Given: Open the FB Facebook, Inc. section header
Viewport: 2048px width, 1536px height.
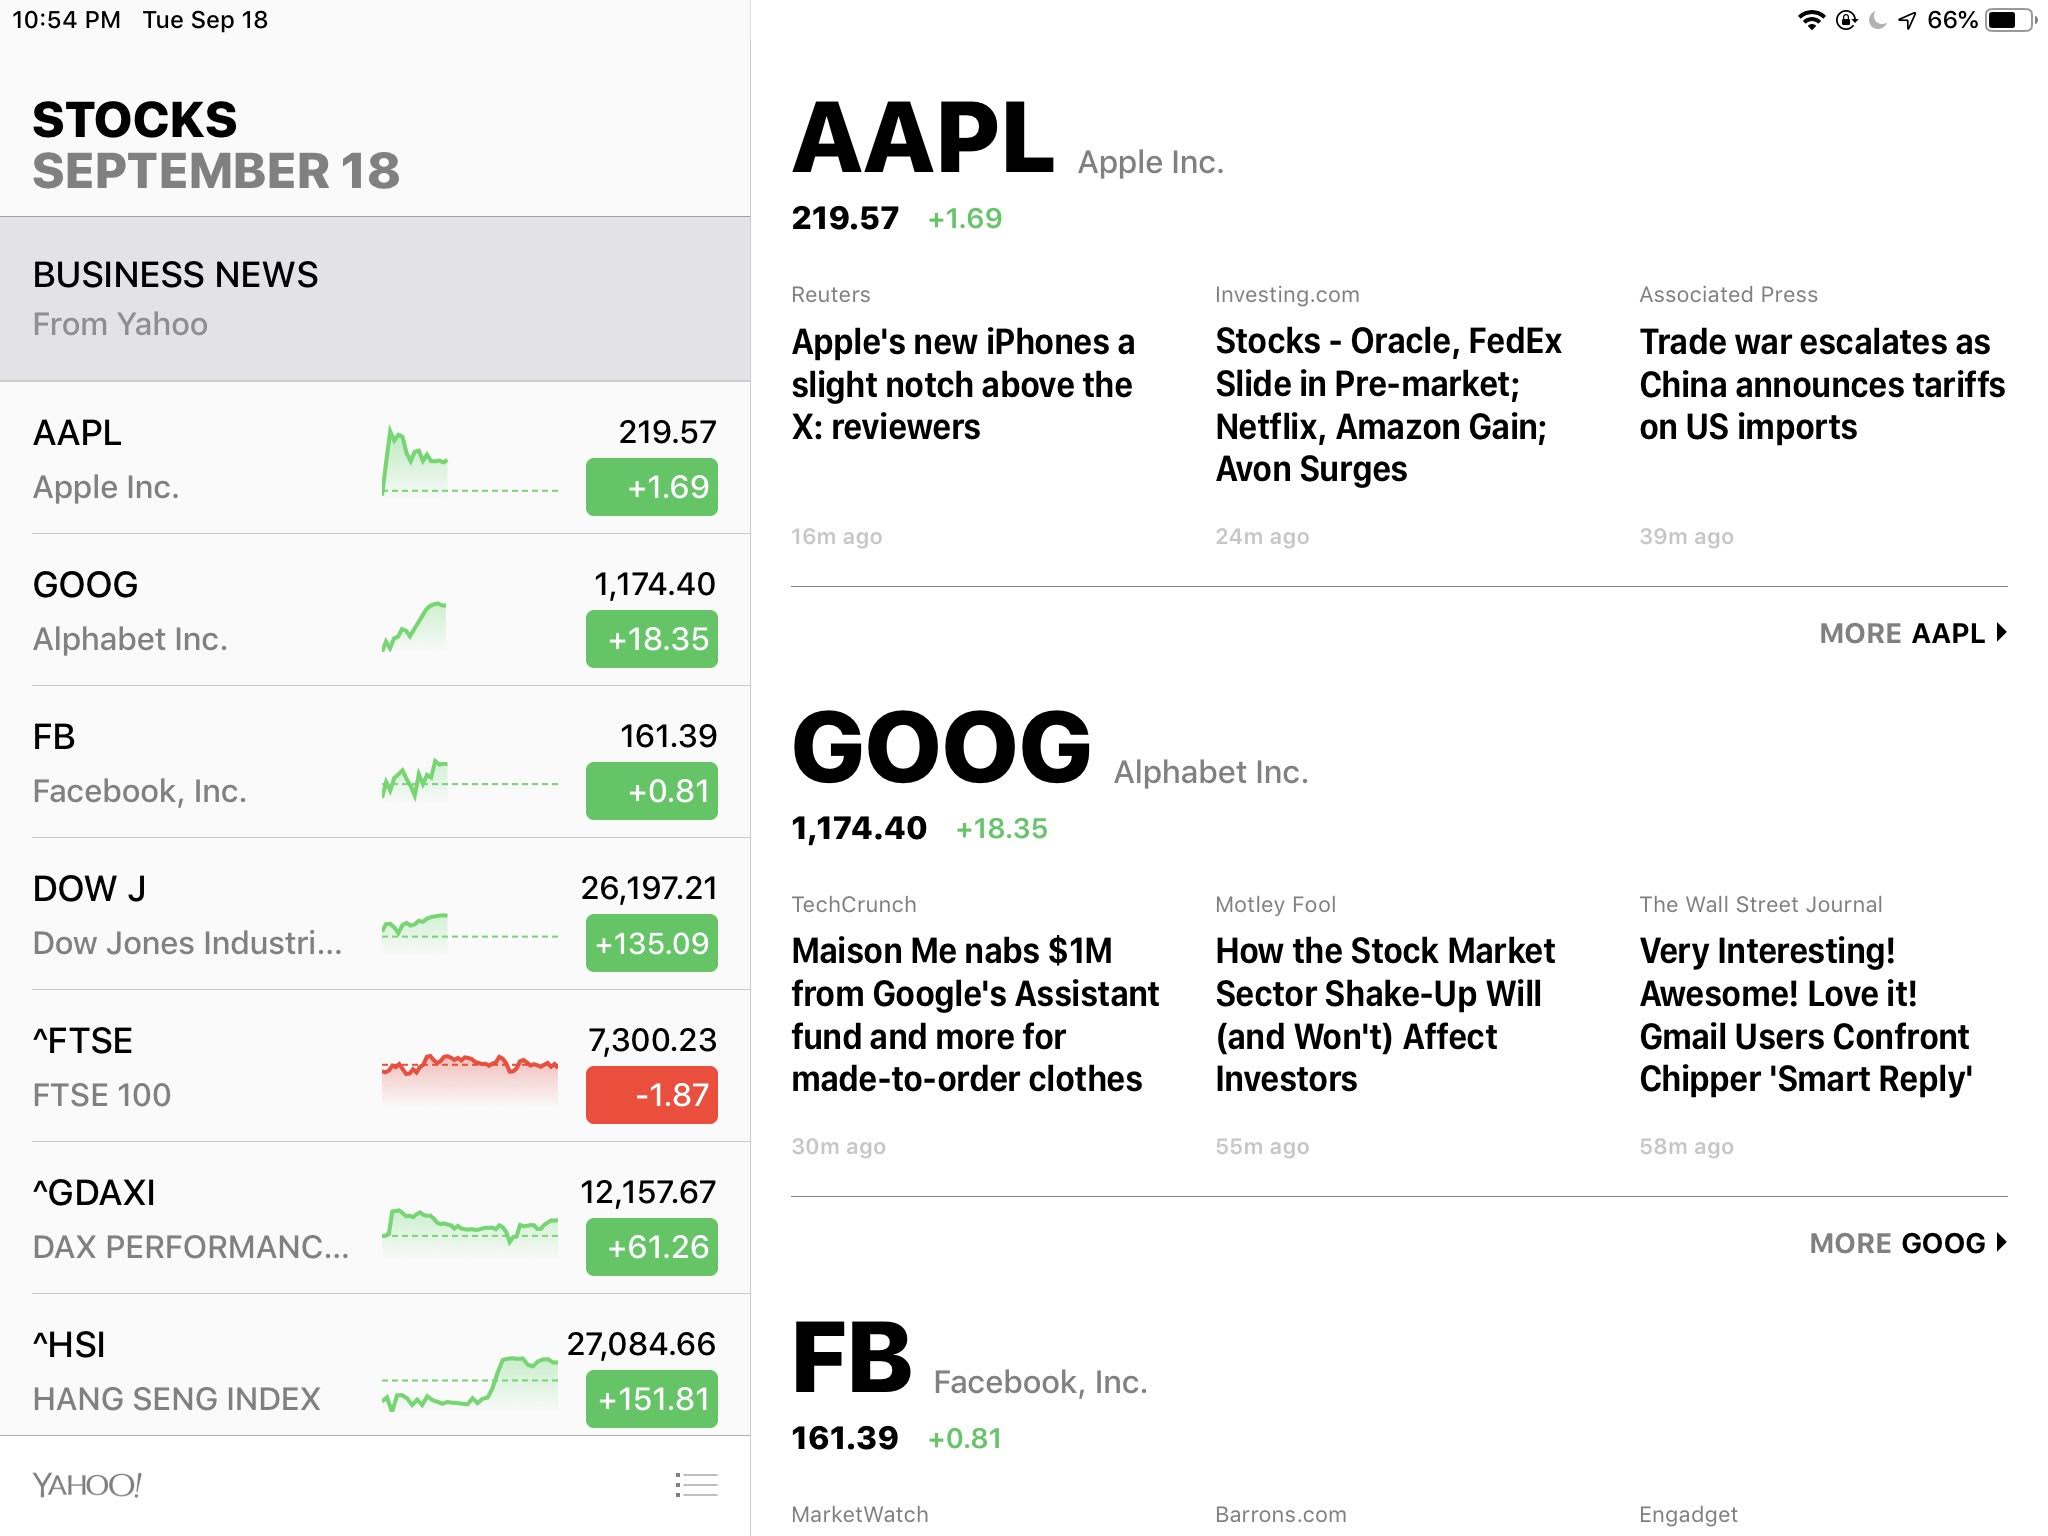Looking at the screenshot, I should tap(969, 1360).
